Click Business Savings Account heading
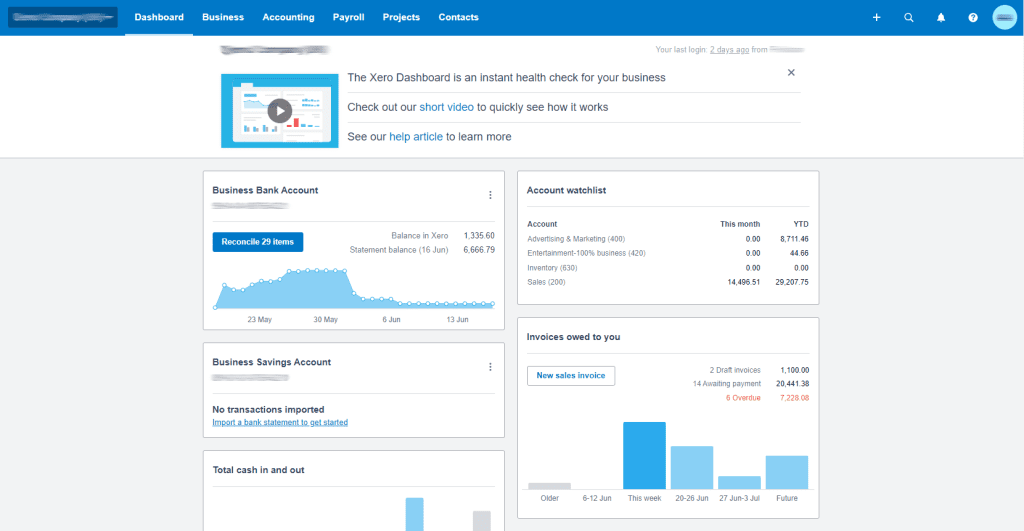 tap(272, 362)
